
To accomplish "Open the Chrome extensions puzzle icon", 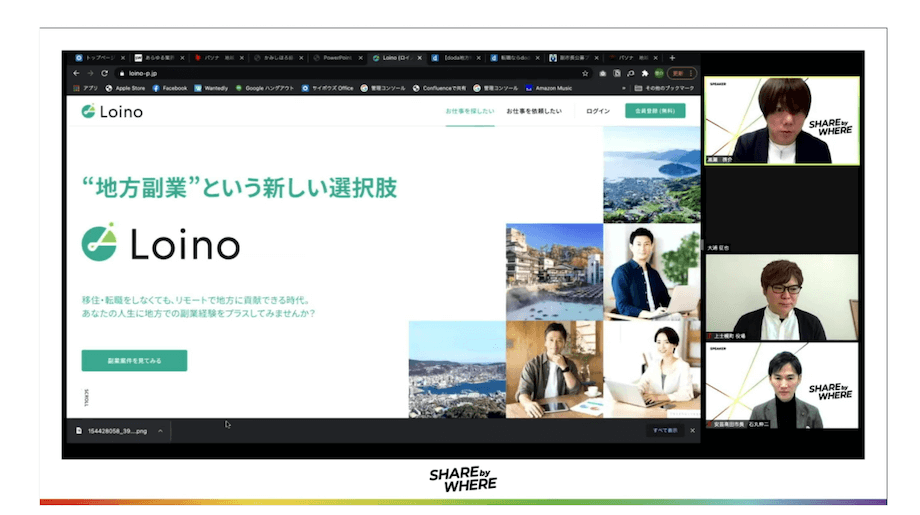I will tap(645, 73).
